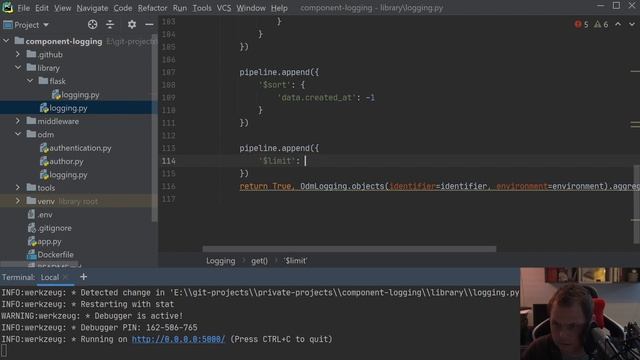Open the Run menu
Image resolution: width=640 pixels, height=360 pixels.
[180, 8]
